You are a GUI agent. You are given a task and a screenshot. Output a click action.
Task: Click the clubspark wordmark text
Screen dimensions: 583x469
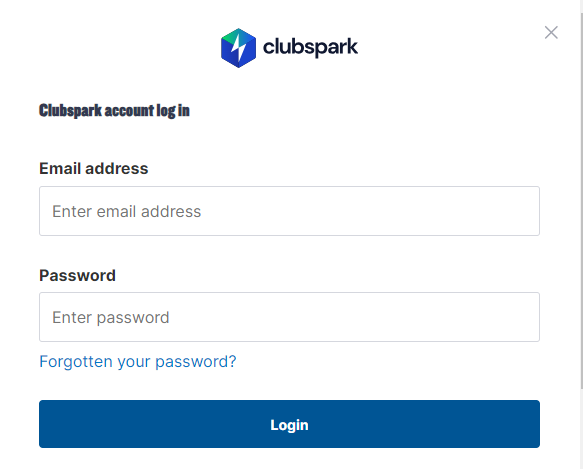click(x=310, y=47)
